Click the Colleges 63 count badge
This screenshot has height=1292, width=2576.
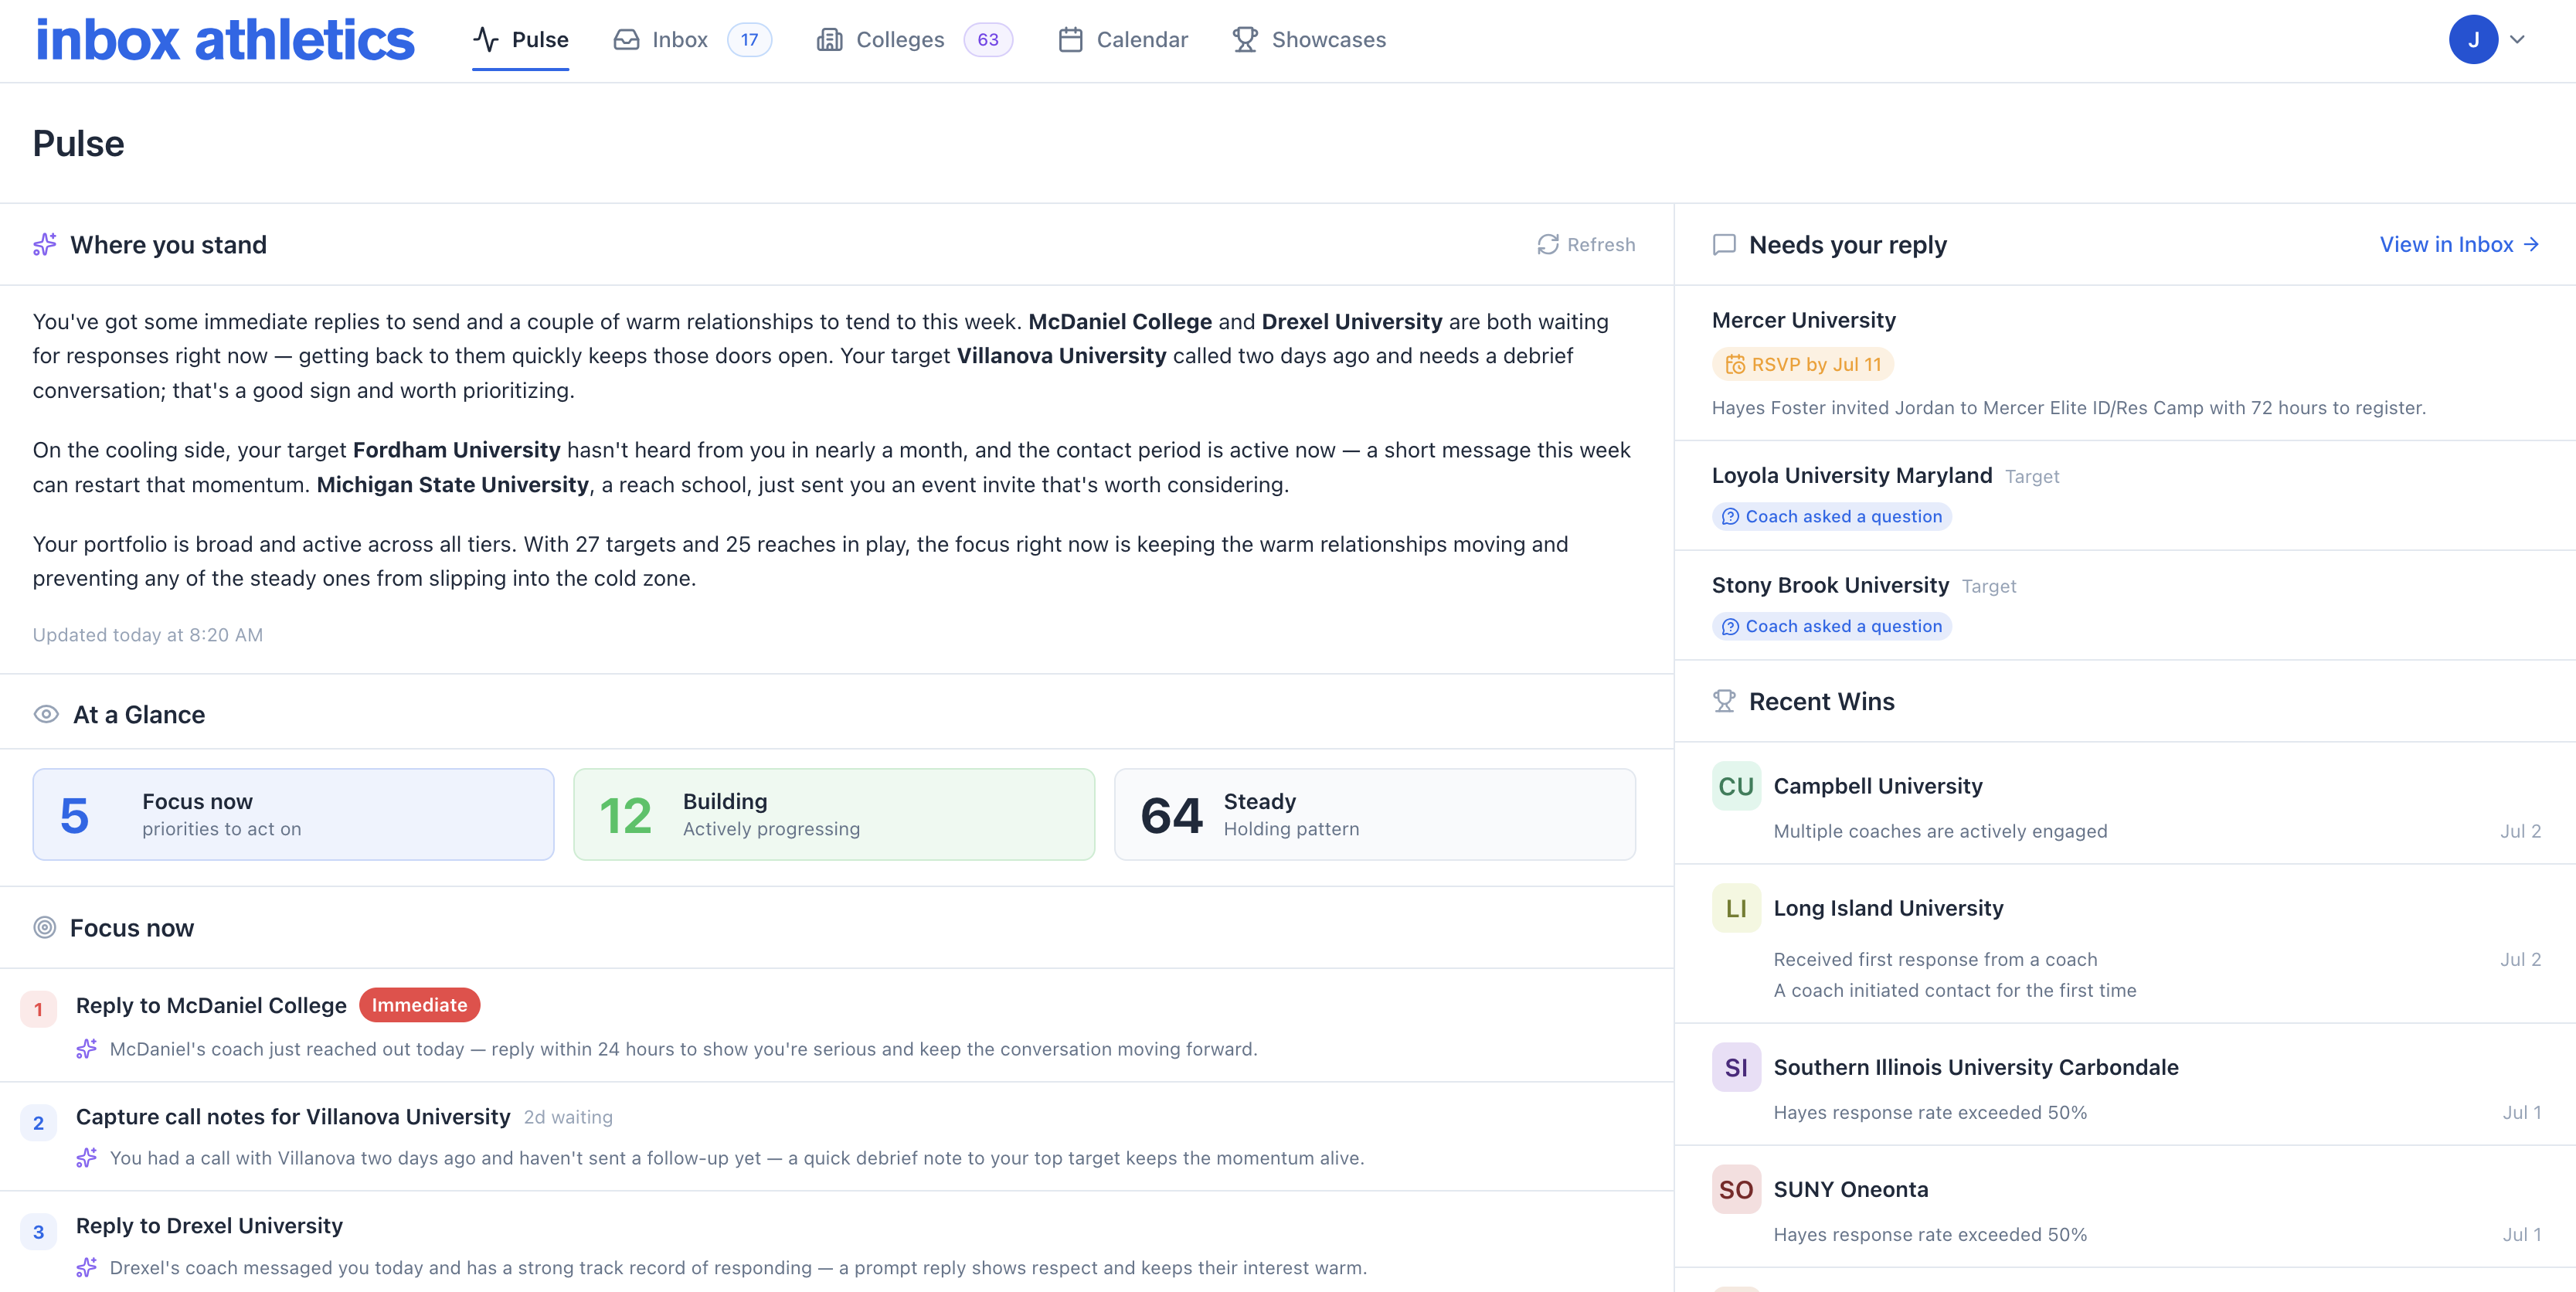tap(988, 40)
